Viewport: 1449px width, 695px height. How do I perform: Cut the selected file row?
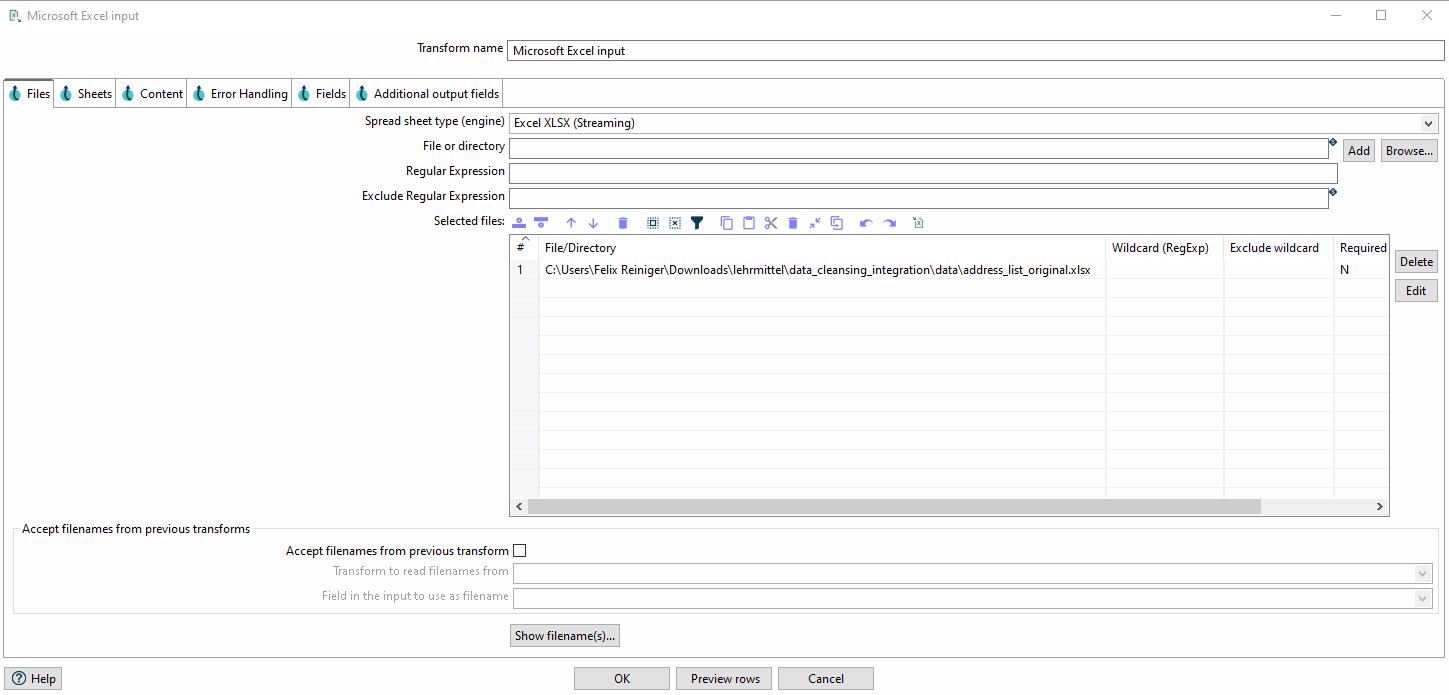point(770,222)
